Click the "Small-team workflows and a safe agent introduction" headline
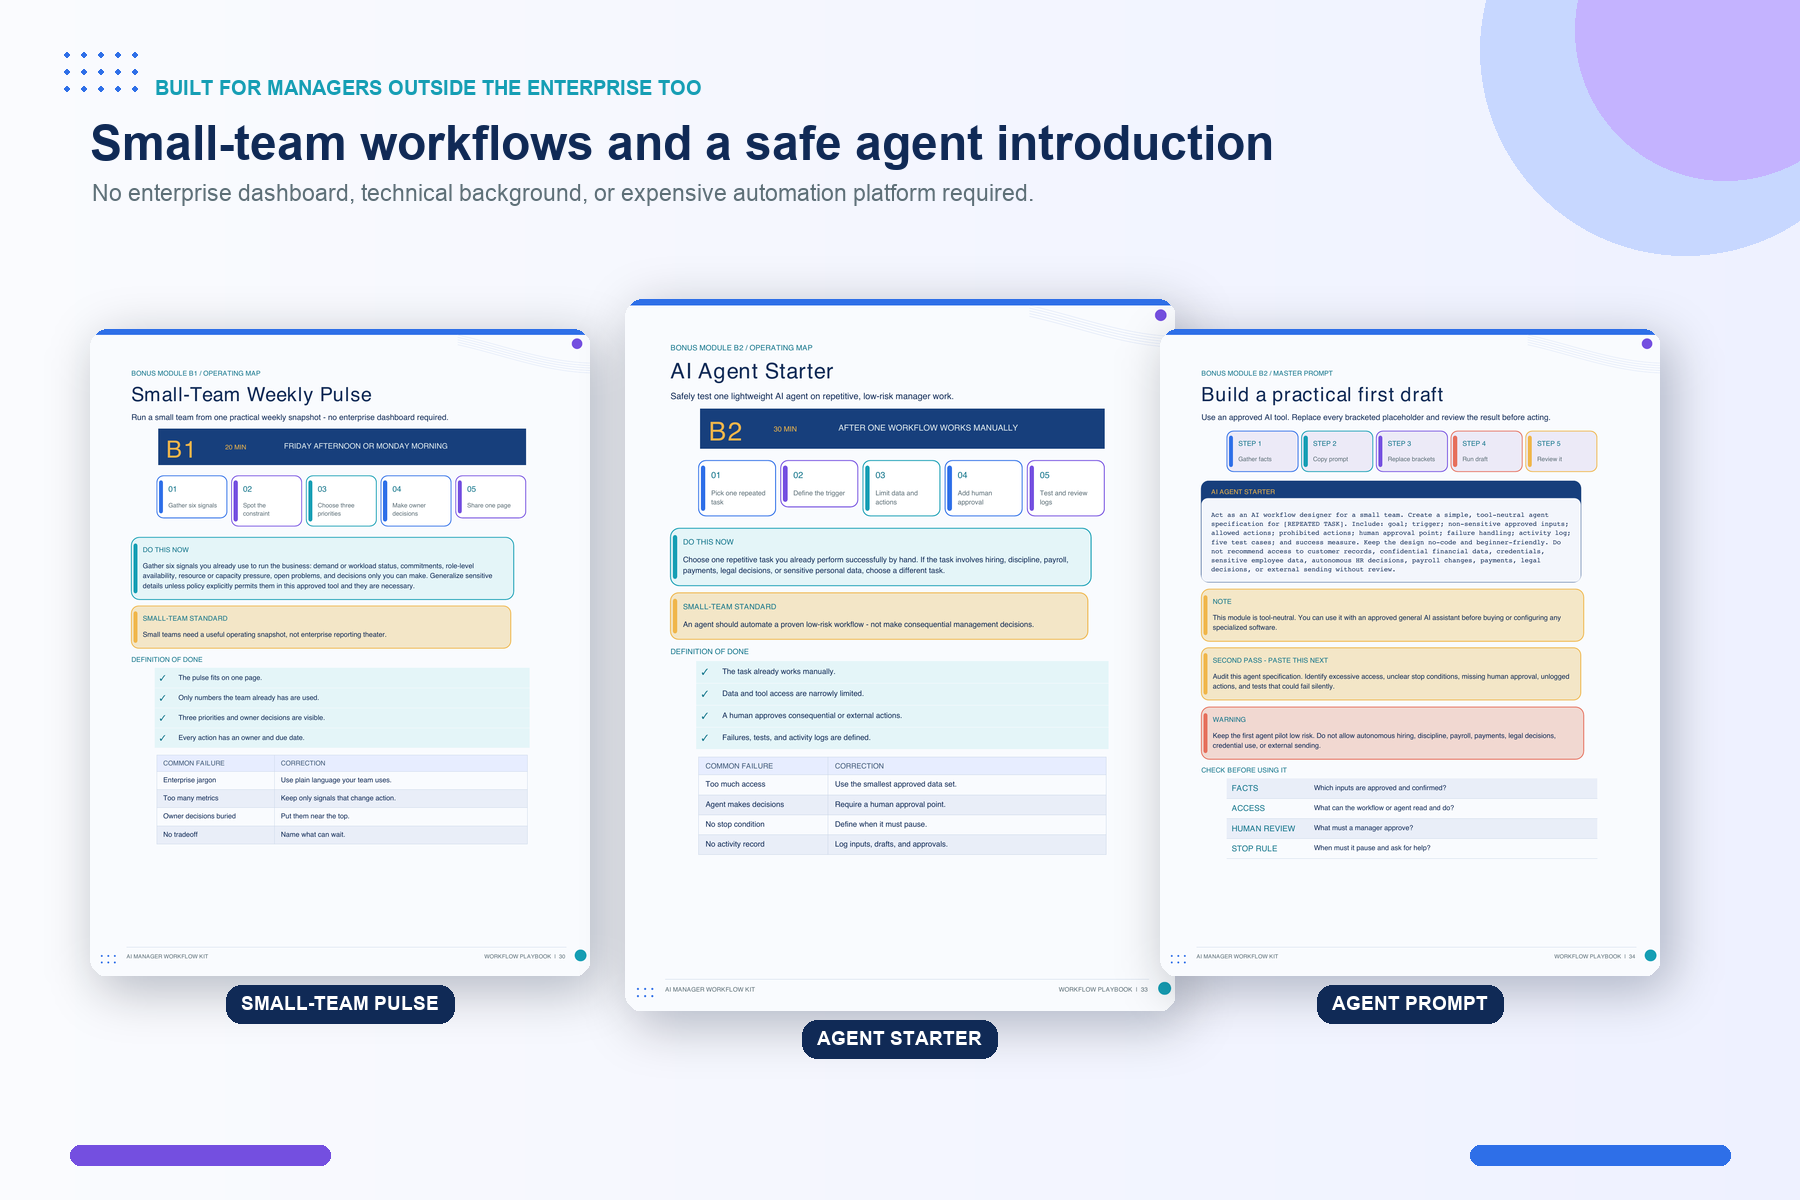Image resolution: width=1800 pixels, height=1200 pixels. 682,143
